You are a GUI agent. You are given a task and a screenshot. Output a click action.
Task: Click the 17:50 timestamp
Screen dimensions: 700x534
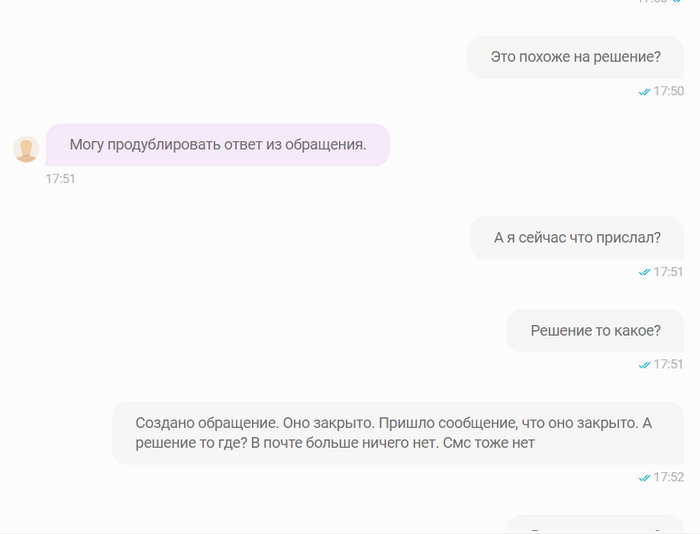pyautogui.click(x=669, y=91)
